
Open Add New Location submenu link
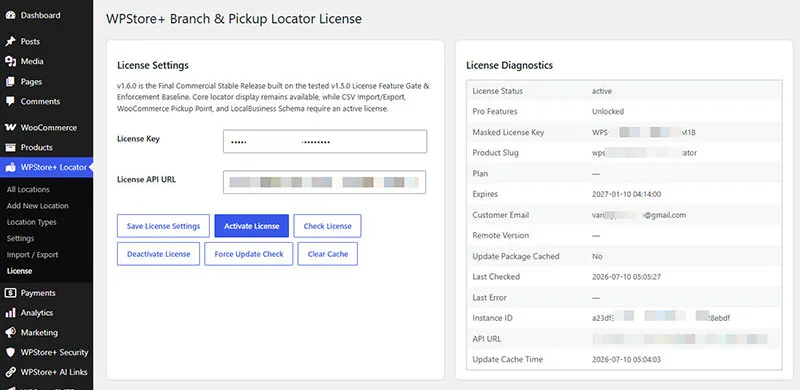click(38, 206)
